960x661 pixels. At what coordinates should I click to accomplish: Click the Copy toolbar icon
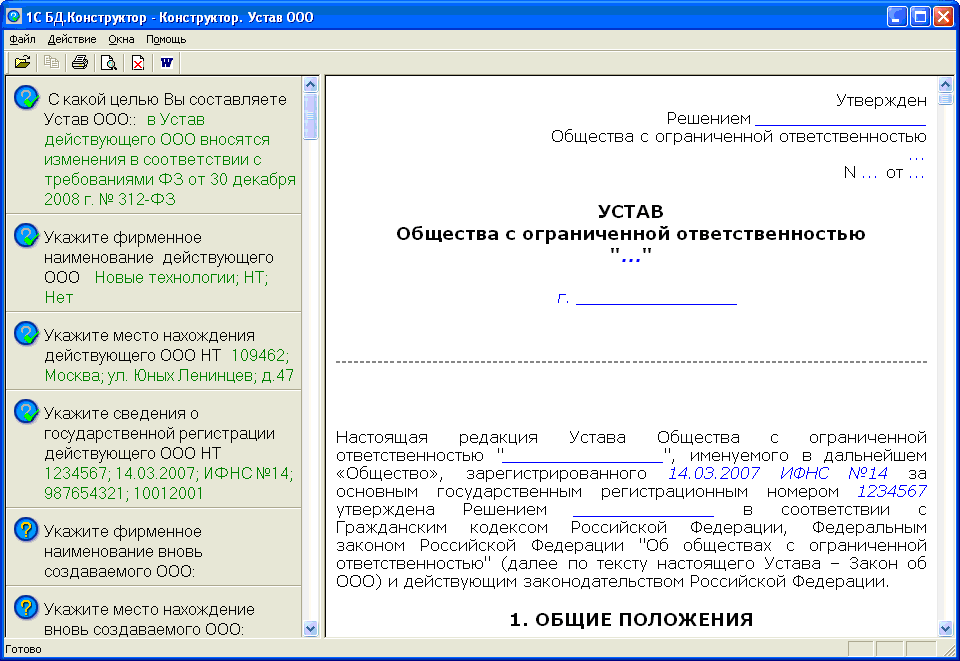click(x=51, y=63)
